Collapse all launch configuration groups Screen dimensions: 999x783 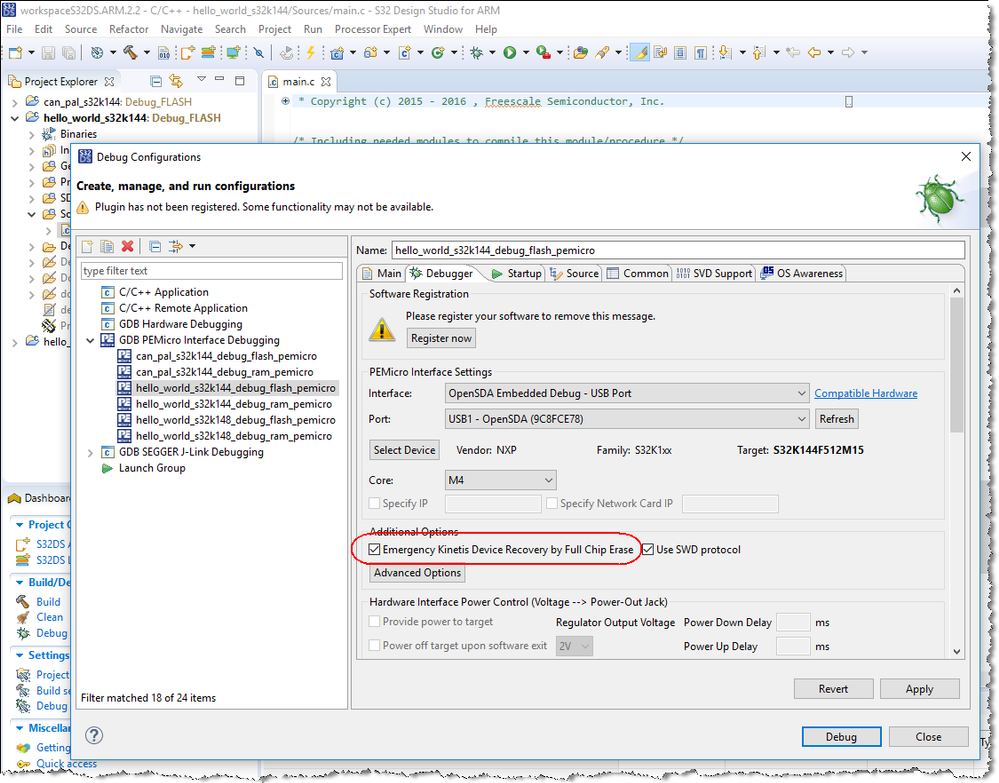pos(156,246)
